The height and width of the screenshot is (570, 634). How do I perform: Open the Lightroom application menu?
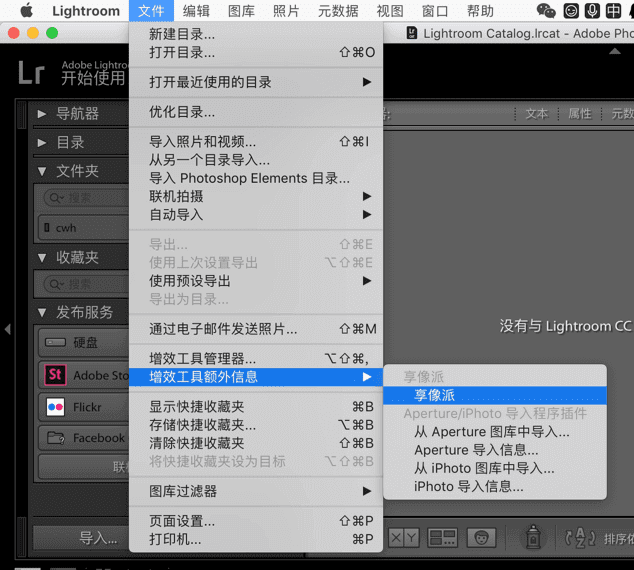[86, 11]
